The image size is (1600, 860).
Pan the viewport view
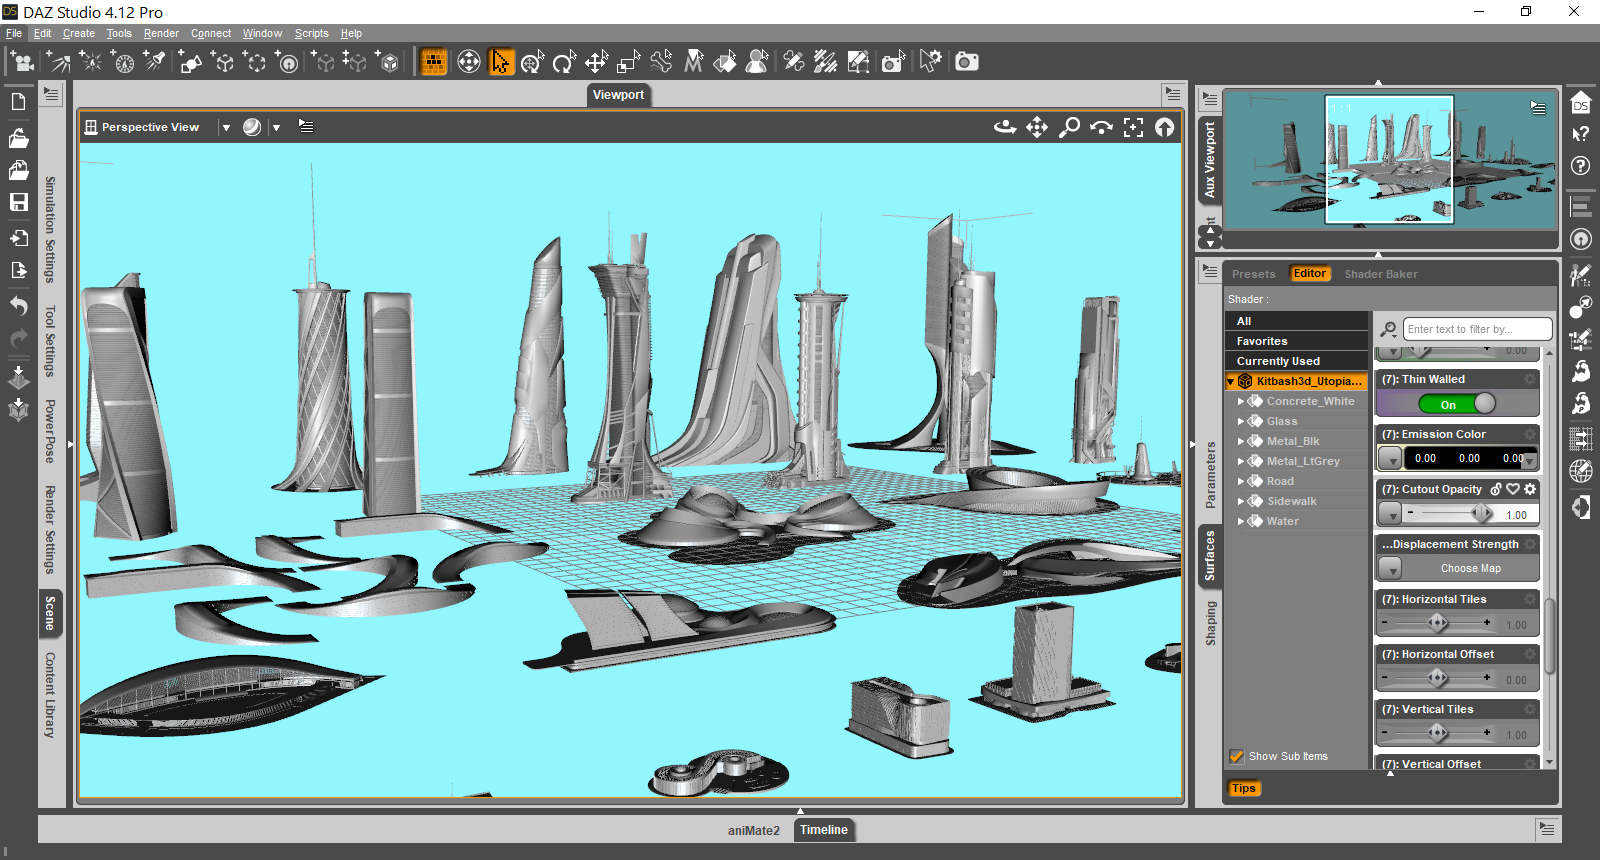tap(1037, 127)
